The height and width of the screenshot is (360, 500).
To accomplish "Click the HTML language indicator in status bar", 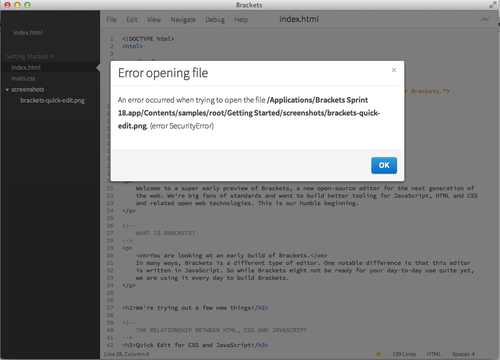I will click(434, 354).
